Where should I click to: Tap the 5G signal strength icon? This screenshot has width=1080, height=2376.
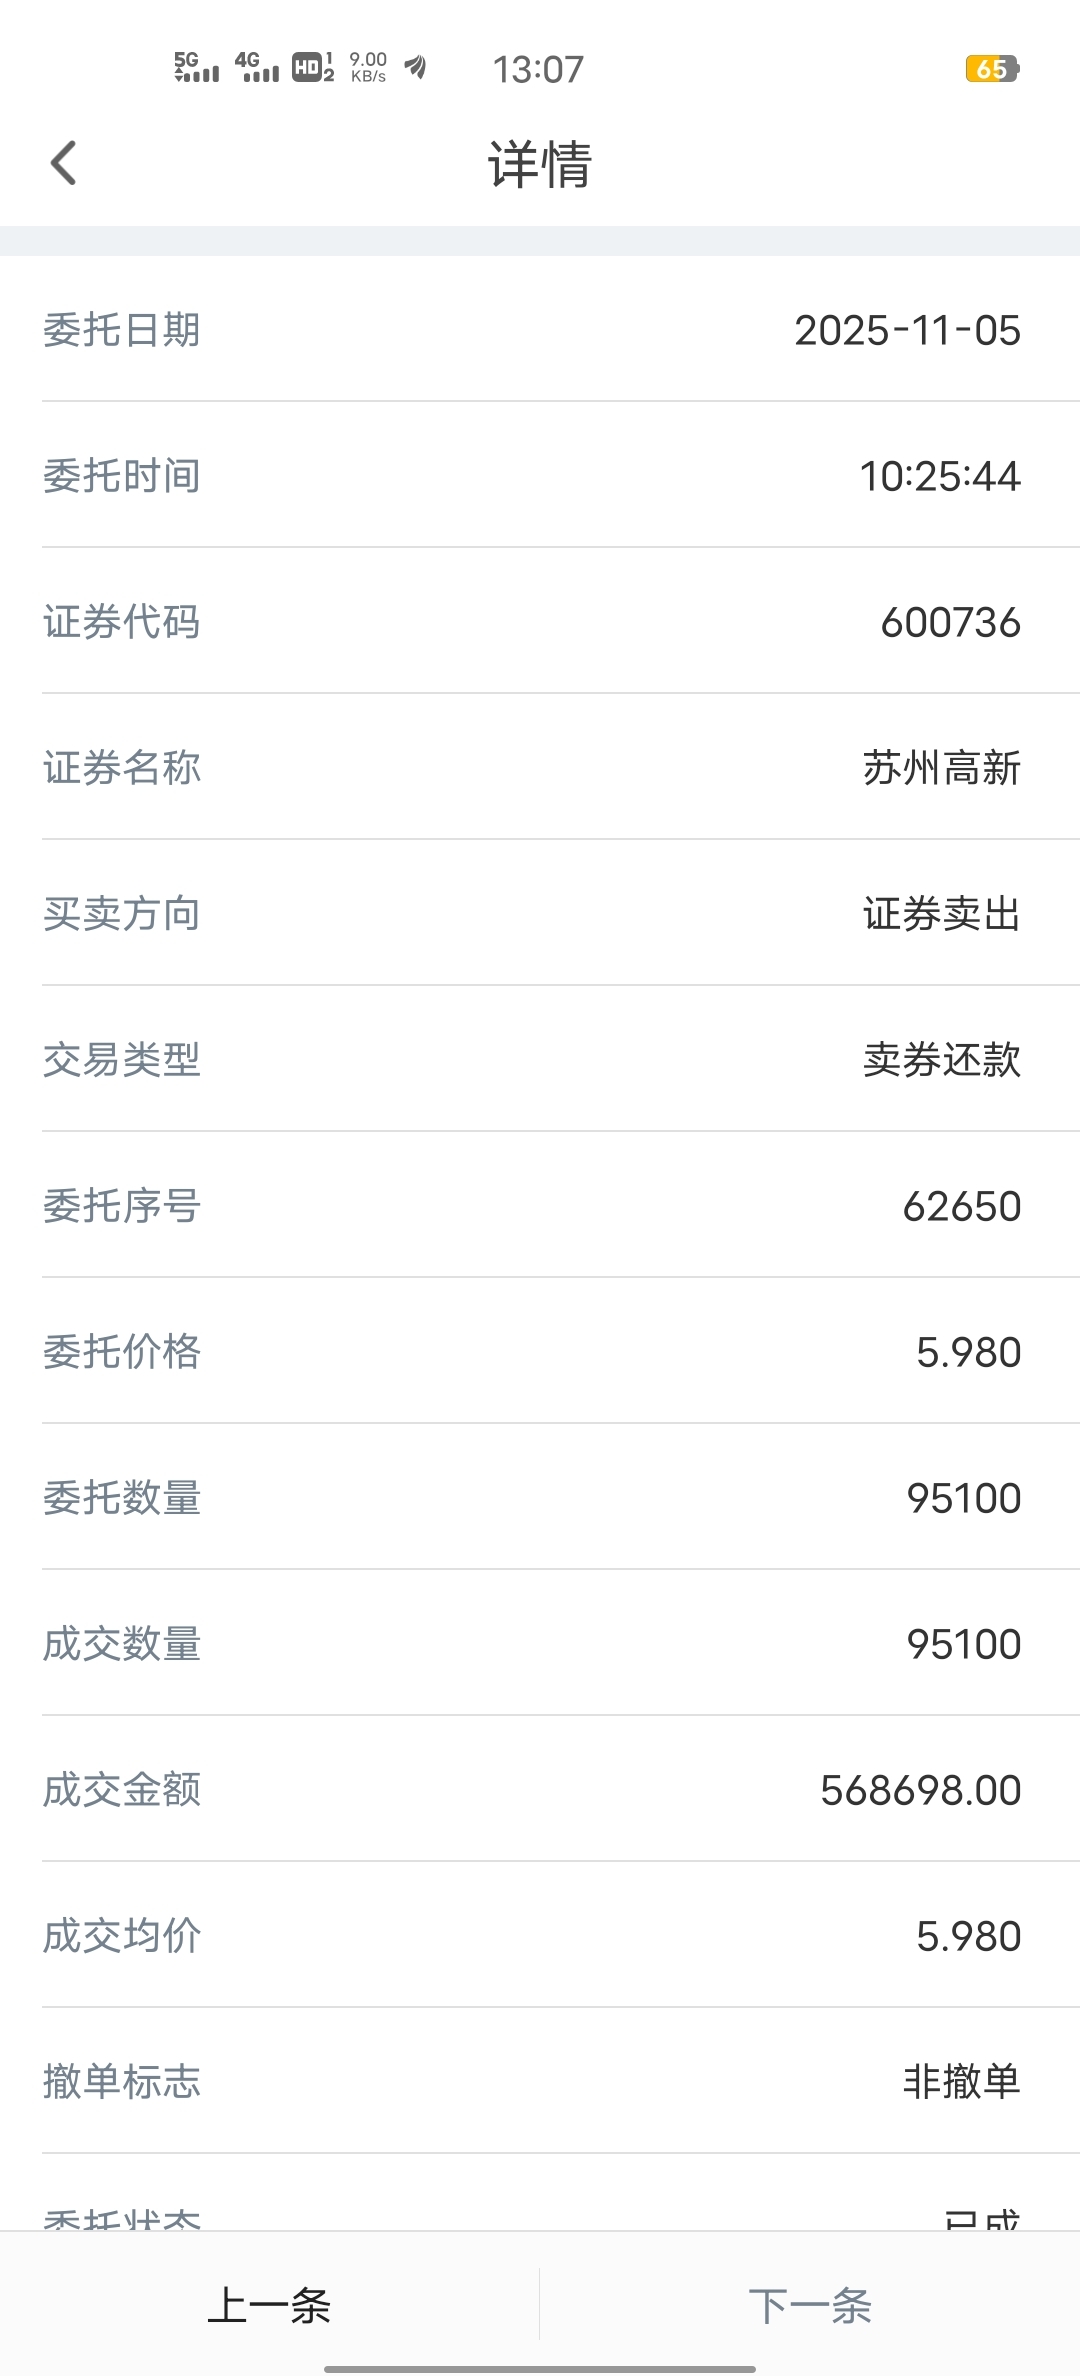tap(196, 67)
